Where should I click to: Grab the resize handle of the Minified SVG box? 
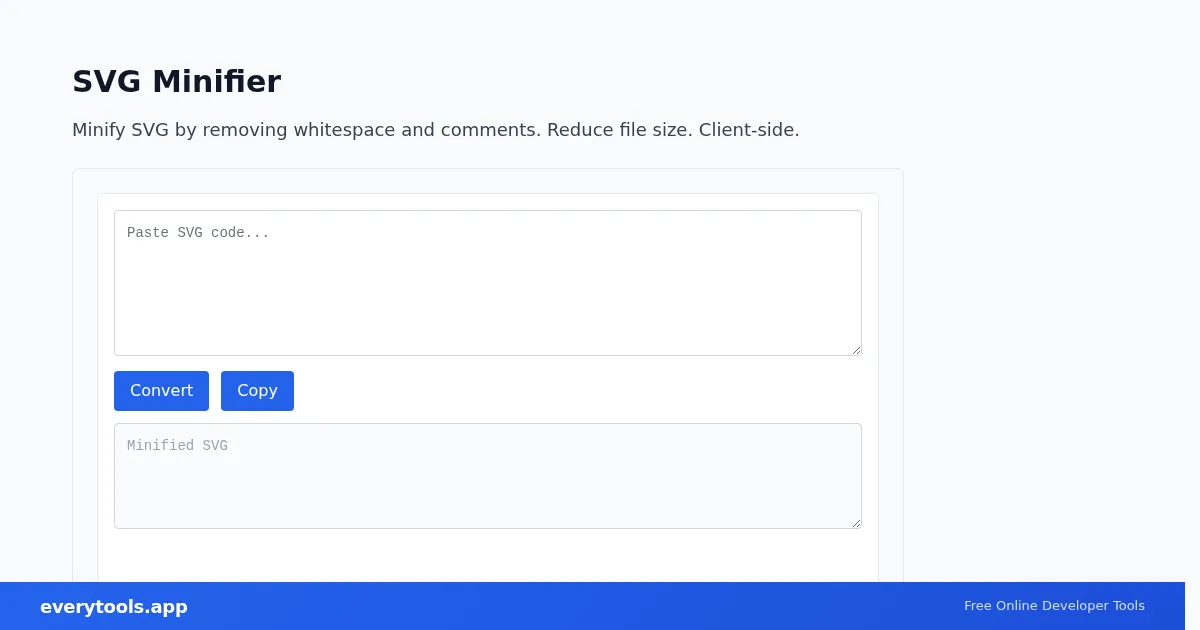coord(856,523)
